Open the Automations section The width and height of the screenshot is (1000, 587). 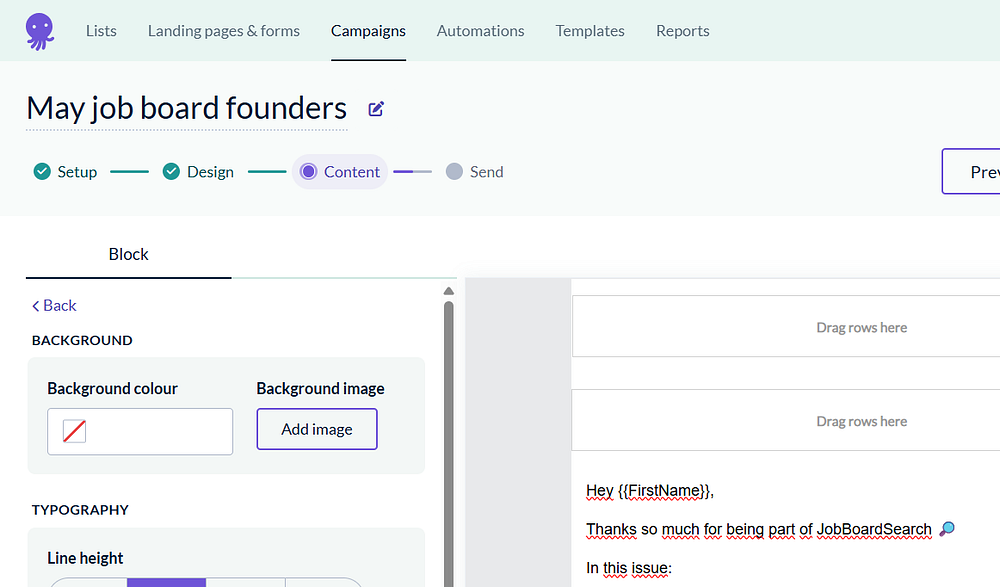coord(480,31)
